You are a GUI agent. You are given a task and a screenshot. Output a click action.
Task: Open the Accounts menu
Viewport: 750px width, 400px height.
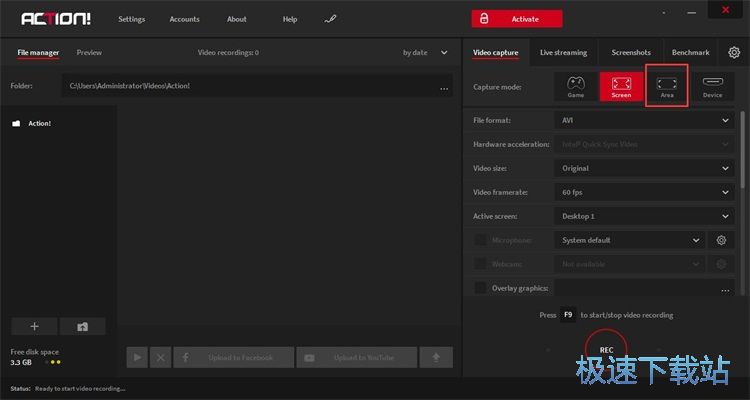tap(184, 19)
